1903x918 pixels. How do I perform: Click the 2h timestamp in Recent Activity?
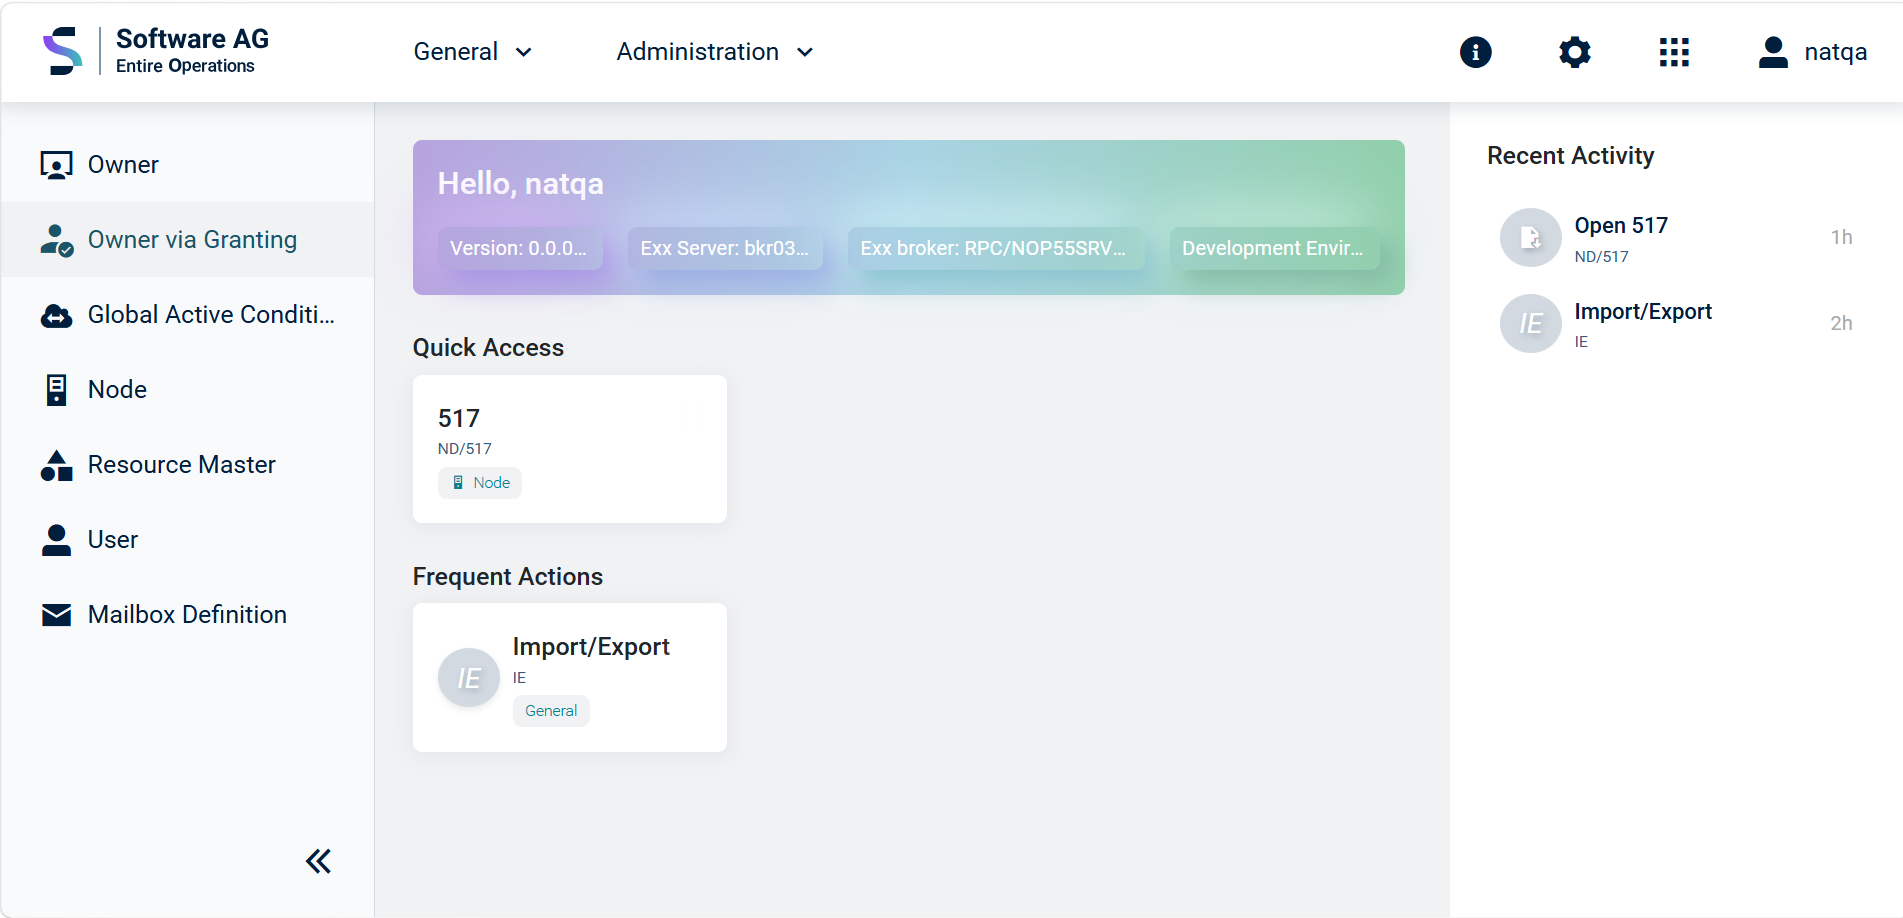pyautogui.click(x=1841, y=323)
